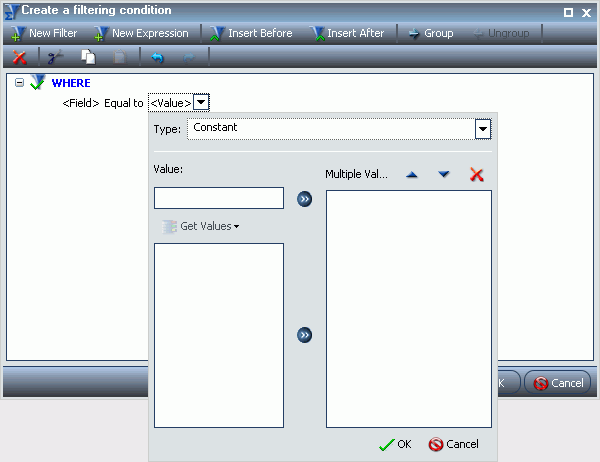Delete with the red X toolbar icon
Viewport: 600px width, 462px height.
20,57
